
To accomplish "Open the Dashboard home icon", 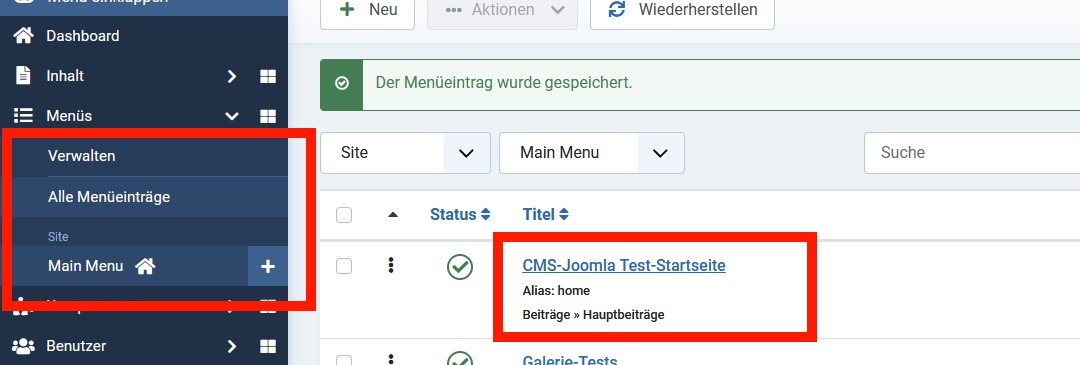I will [23, 36].
